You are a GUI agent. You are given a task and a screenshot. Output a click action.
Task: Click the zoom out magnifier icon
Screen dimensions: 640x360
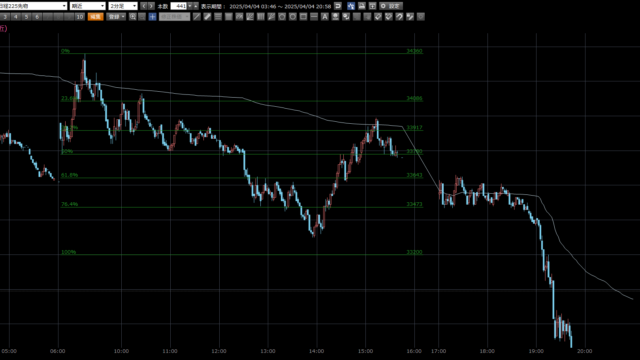point(142,17)
